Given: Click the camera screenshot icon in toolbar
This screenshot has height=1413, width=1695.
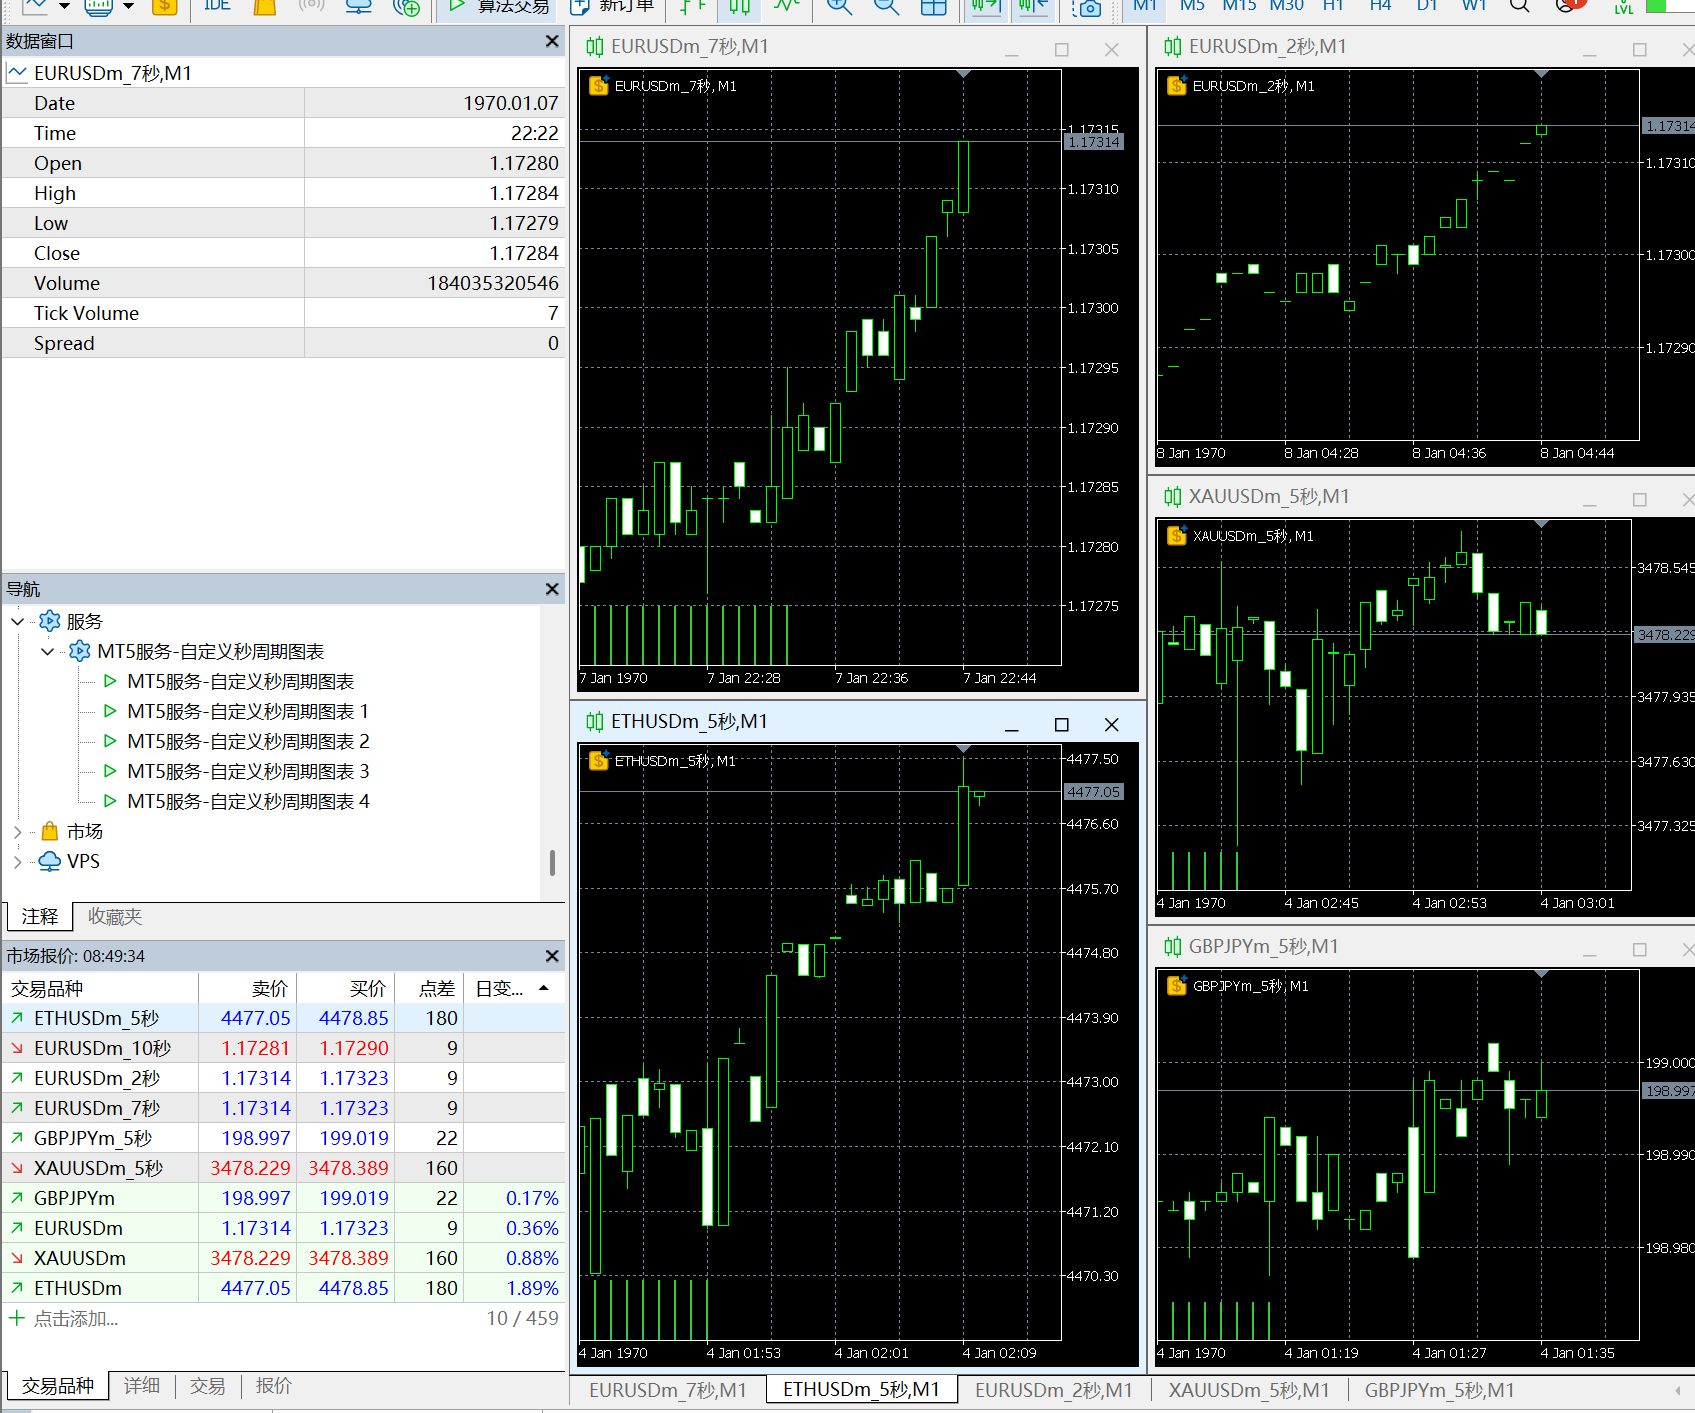Looking at the screenshot, I should point(1086,8).
